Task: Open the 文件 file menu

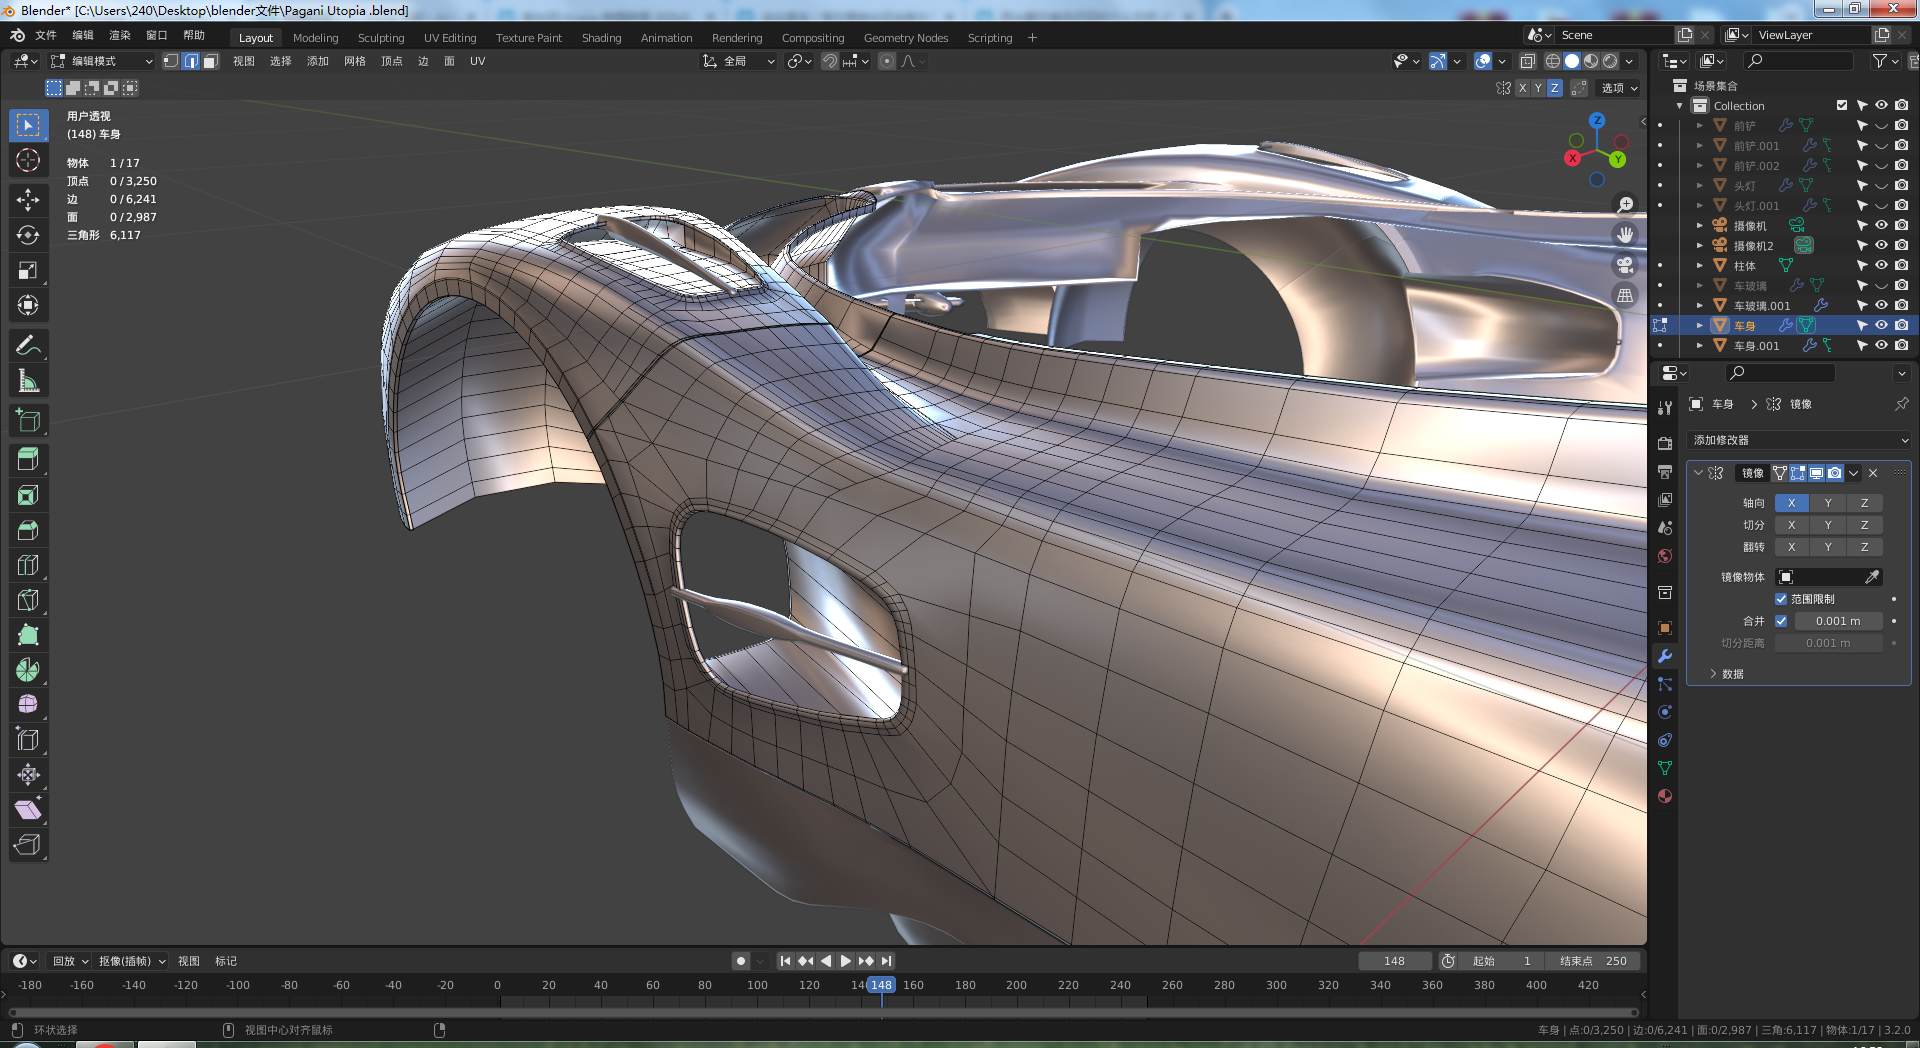Action: [46, 35]
